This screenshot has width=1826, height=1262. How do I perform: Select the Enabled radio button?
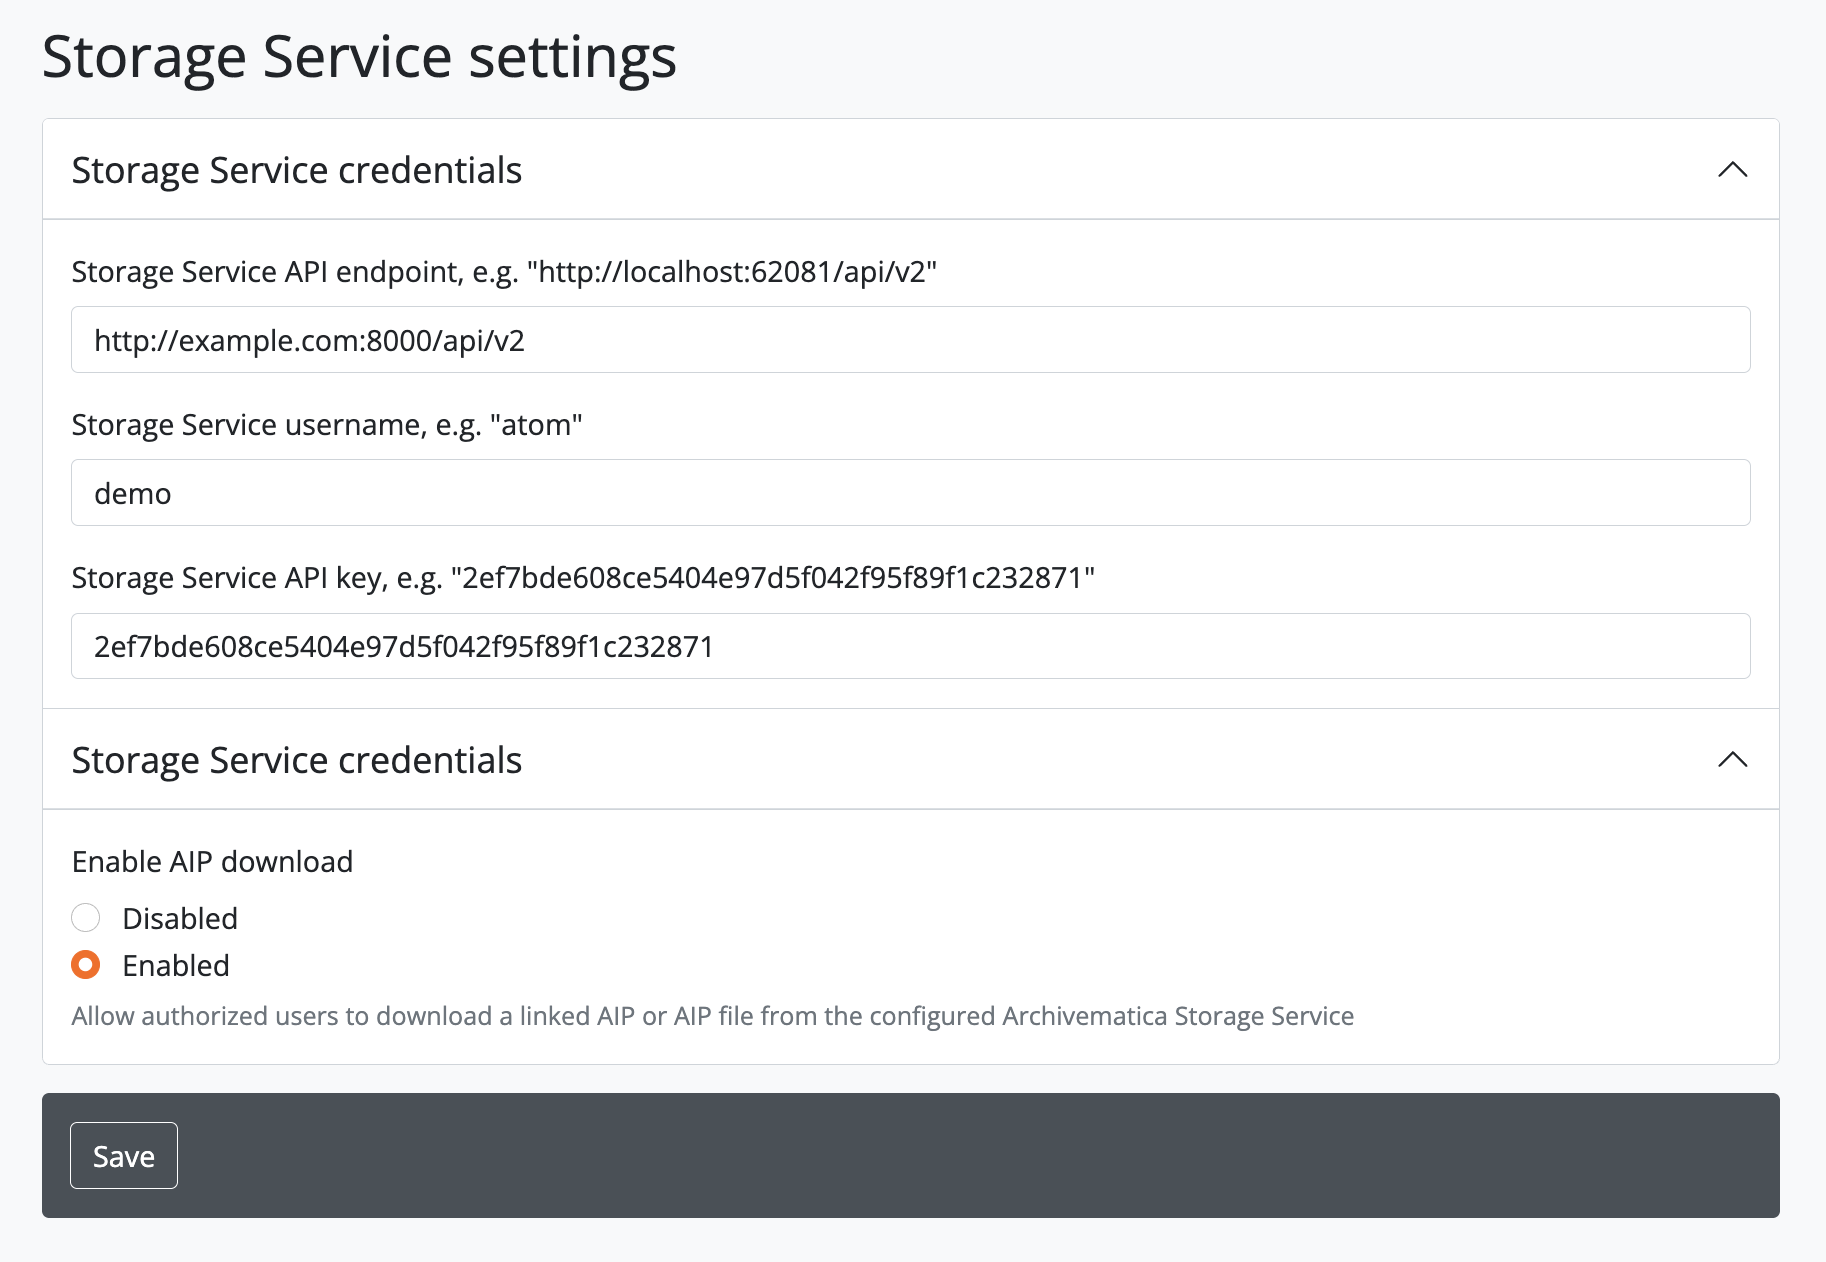coord(86,965)
